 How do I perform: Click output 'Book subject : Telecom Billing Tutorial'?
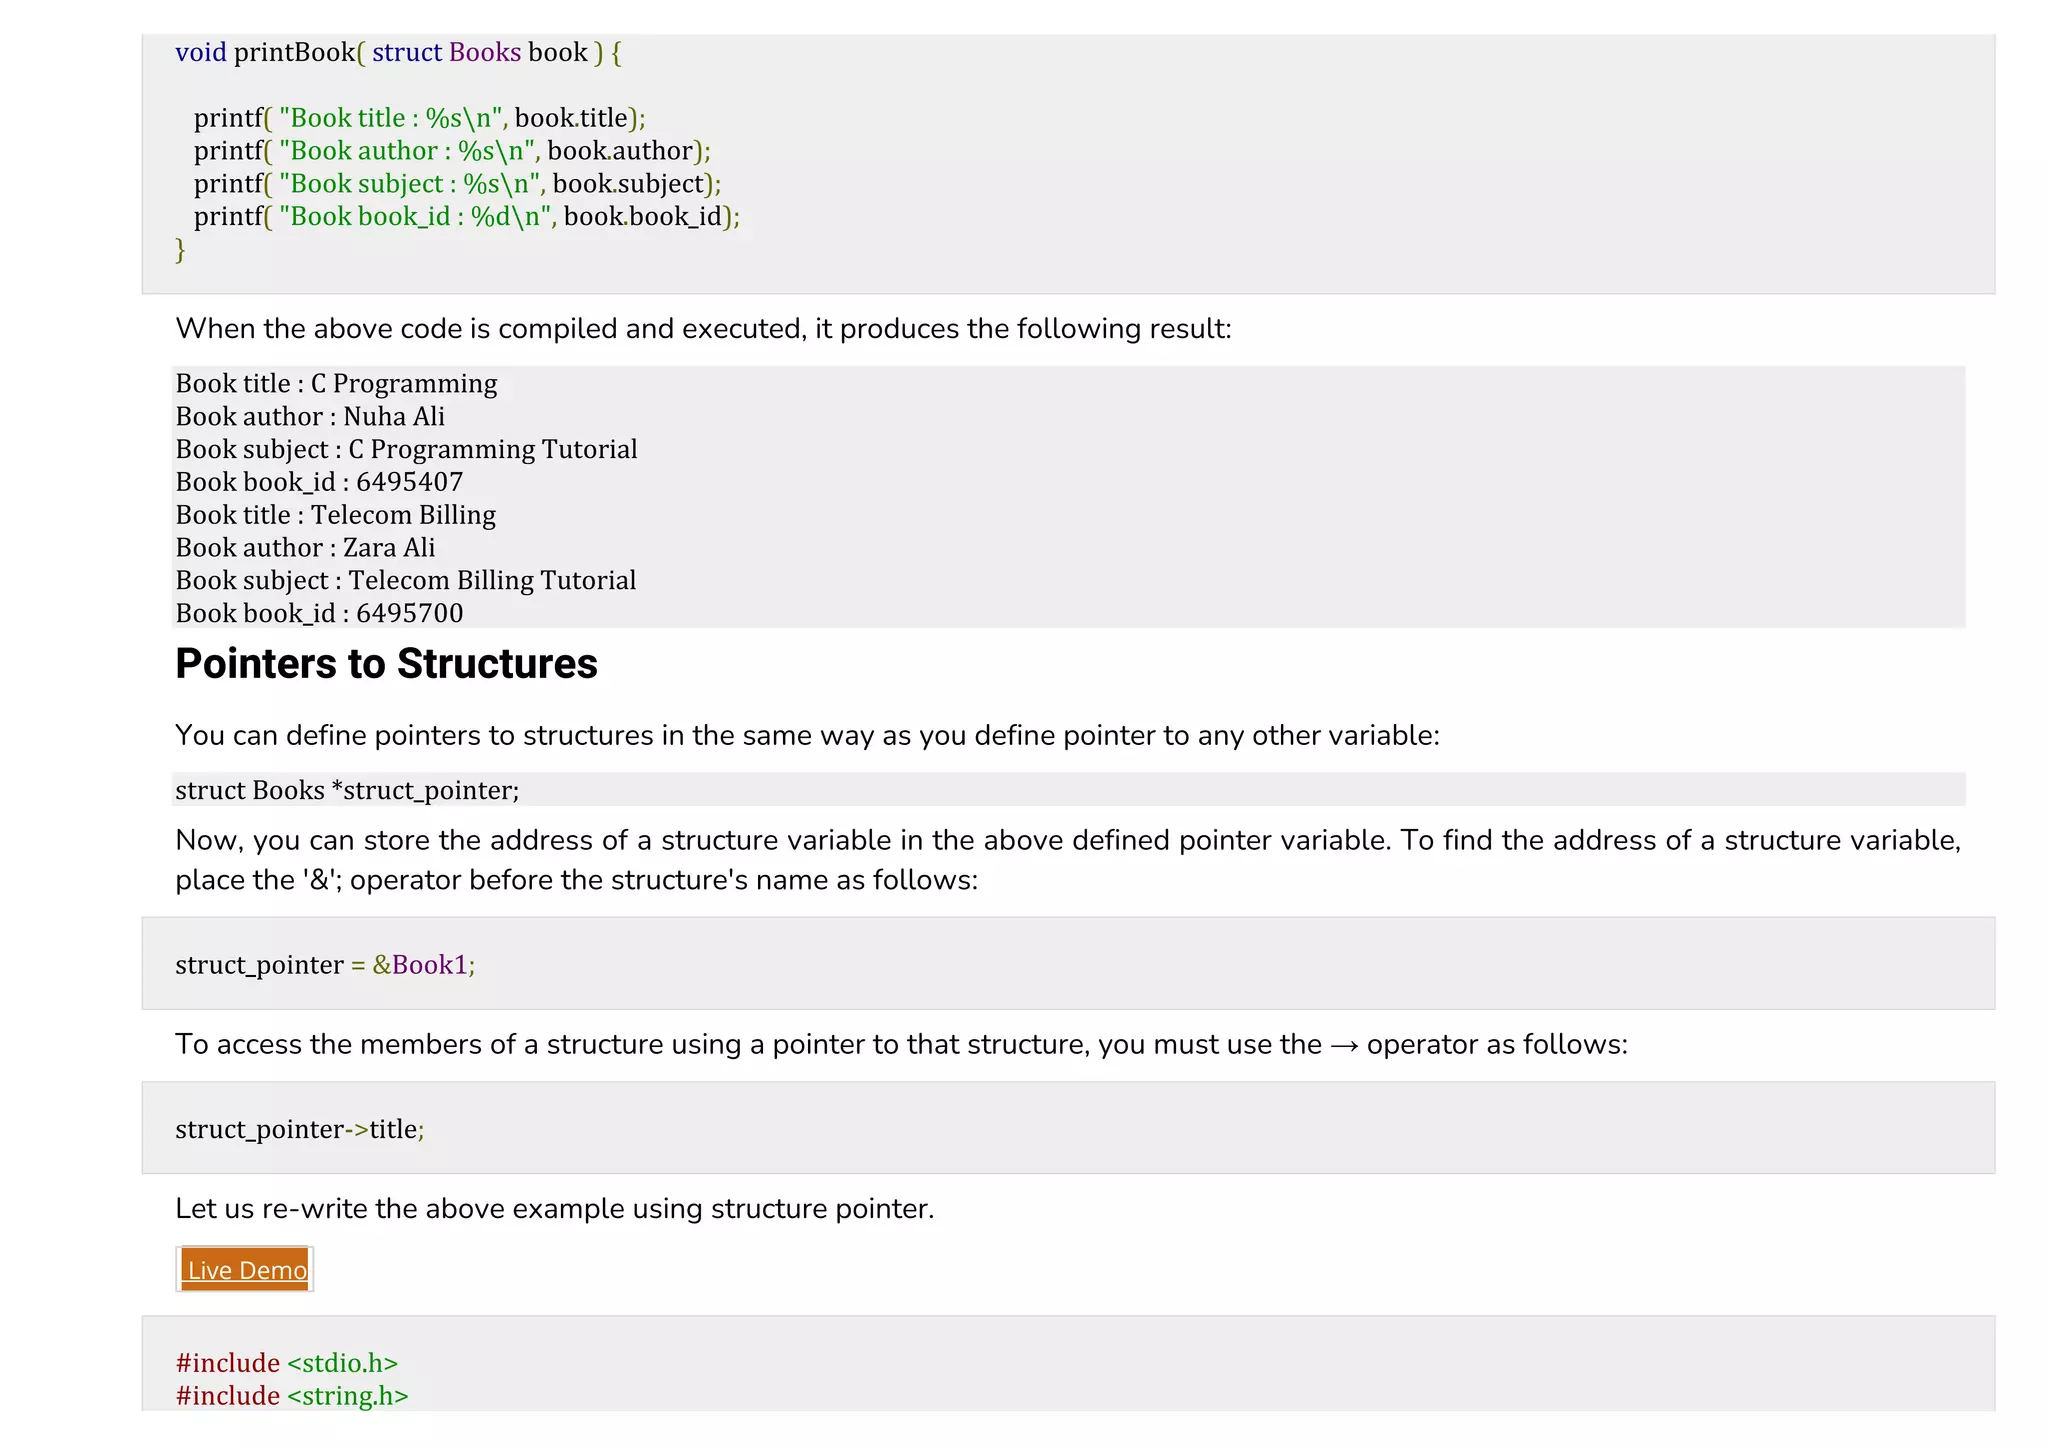coord(405,581)
